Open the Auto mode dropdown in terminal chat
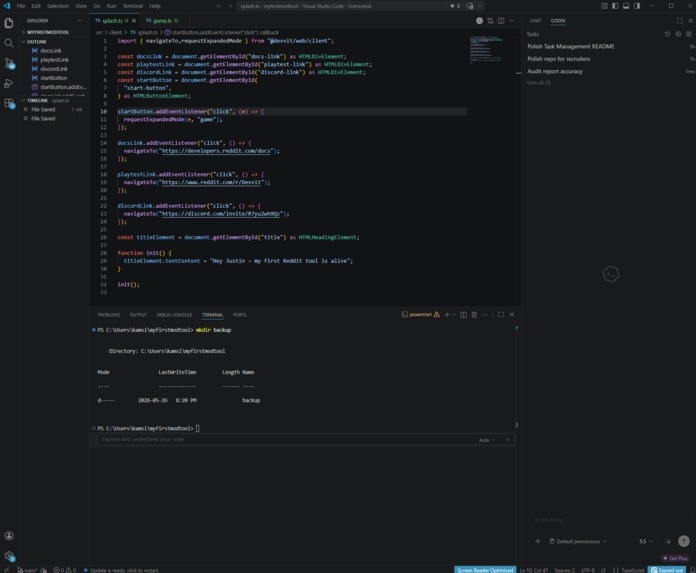Viewport: 696px width, 573px height. tap(486, 440)
